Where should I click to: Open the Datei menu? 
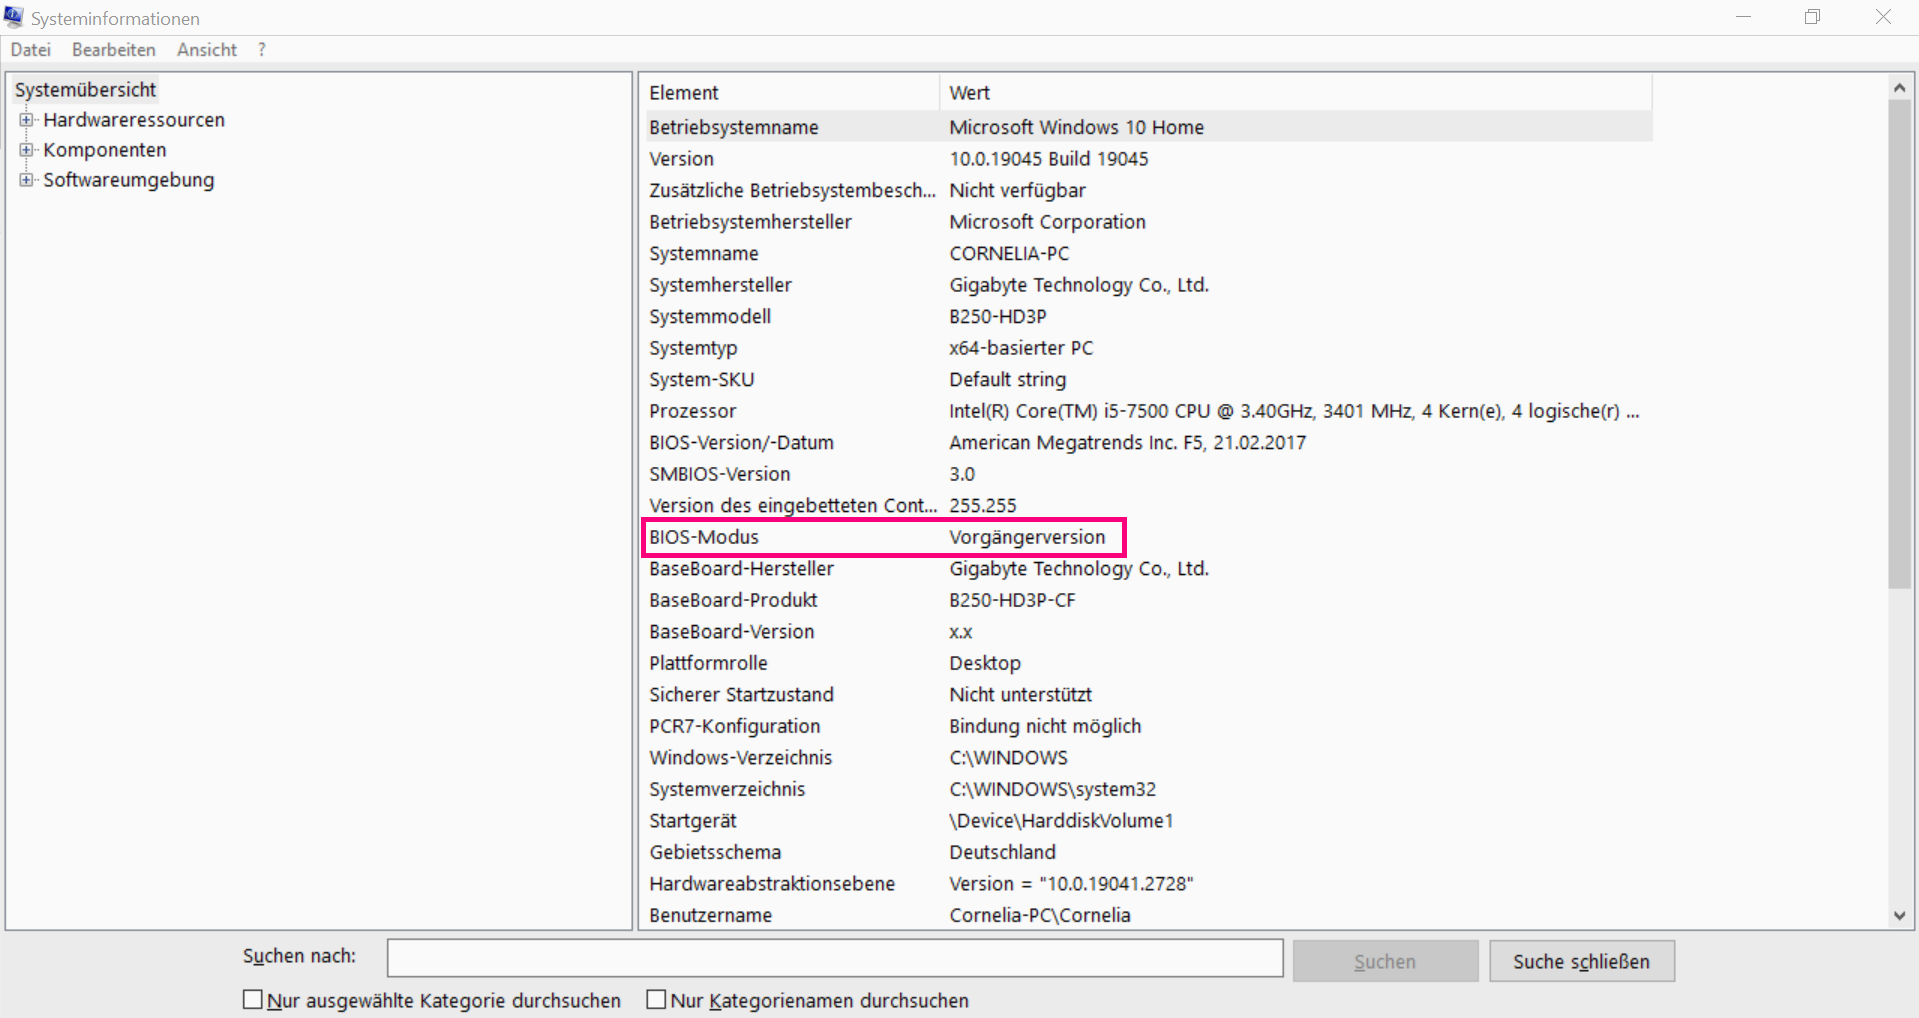(x=31, y=50)
